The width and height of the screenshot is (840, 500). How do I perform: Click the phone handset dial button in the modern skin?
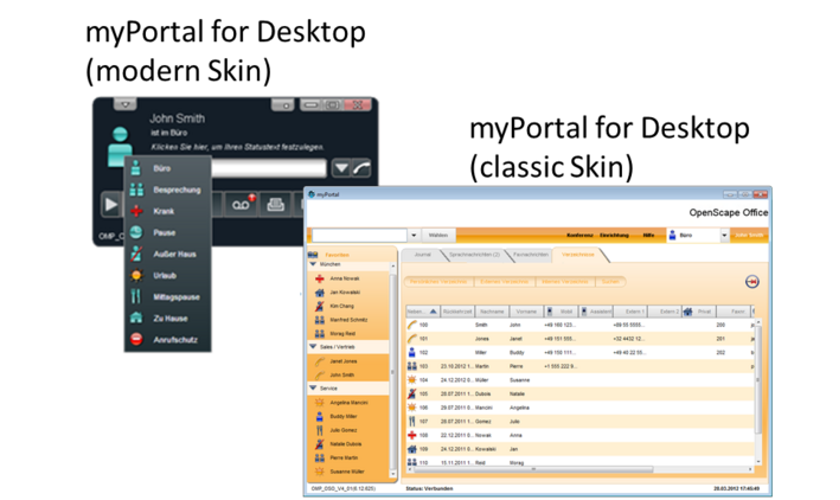362,168
